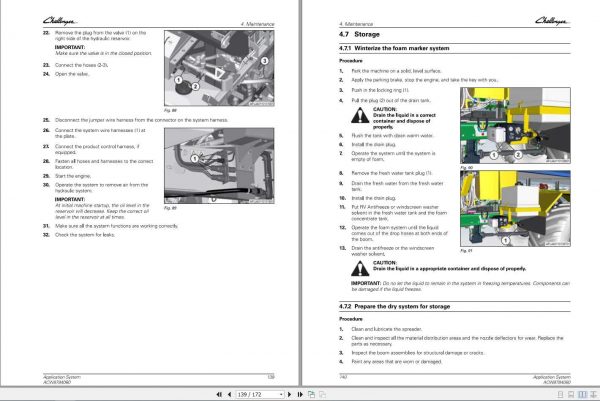Click the '4.7 Storage' heading

(359, 34)
